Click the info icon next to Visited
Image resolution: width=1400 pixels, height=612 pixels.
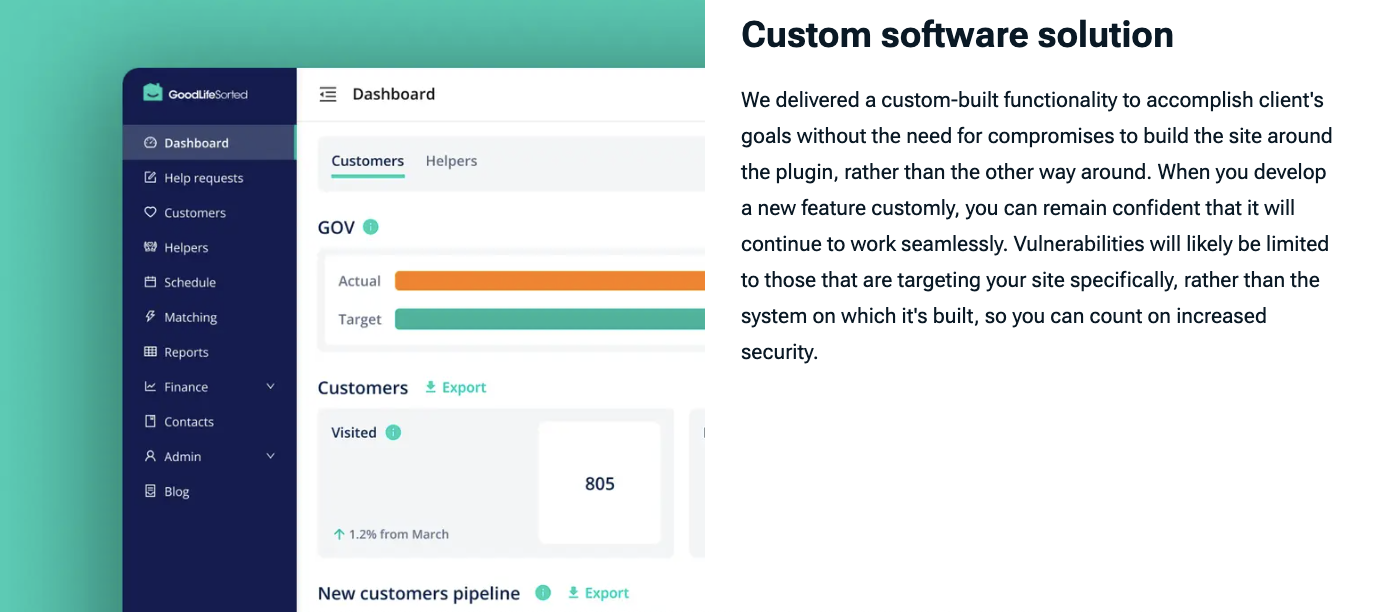click(x=393, y=432)
